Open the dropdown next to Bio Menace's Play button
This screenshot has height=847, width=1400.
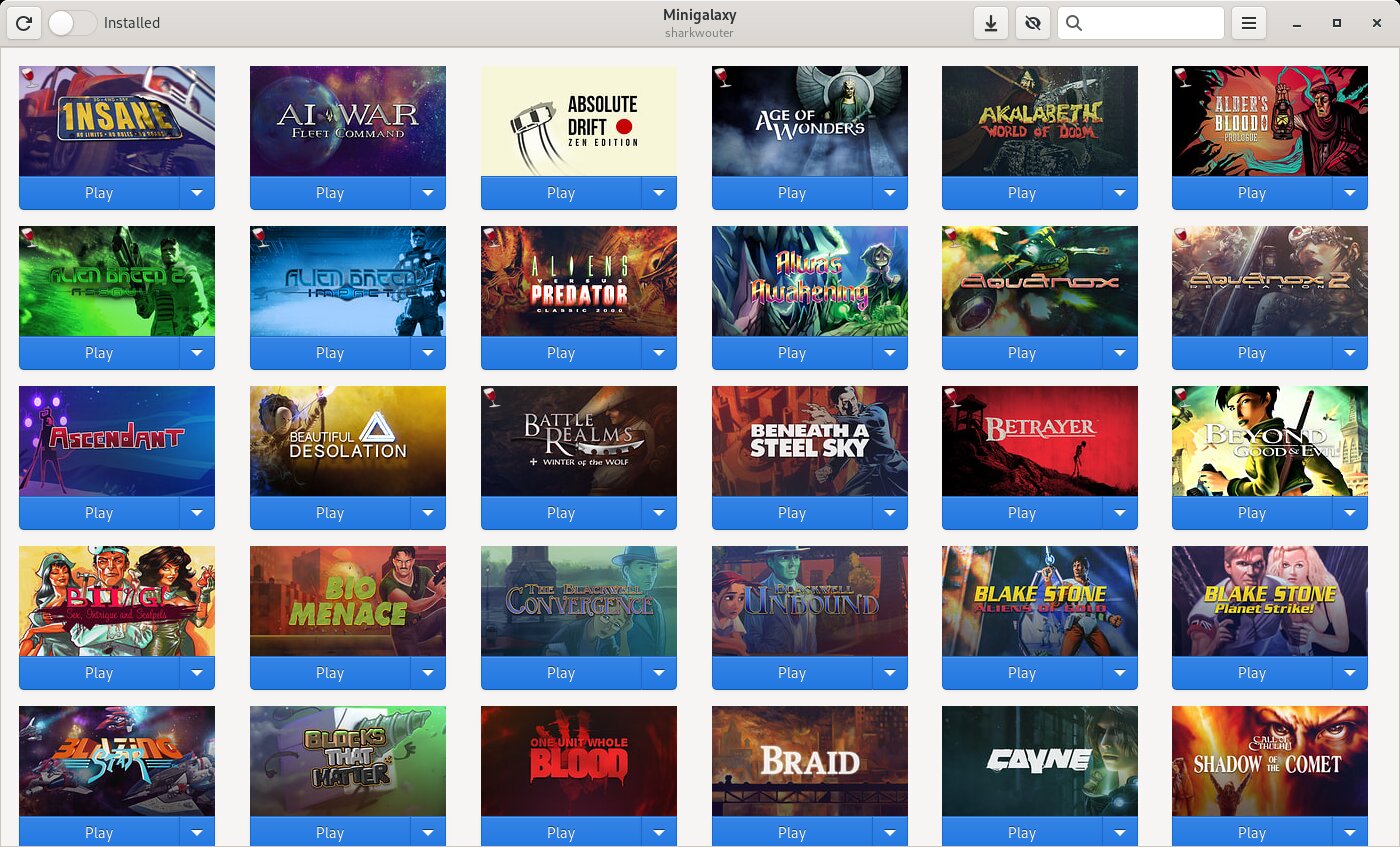tap(428, 672)
